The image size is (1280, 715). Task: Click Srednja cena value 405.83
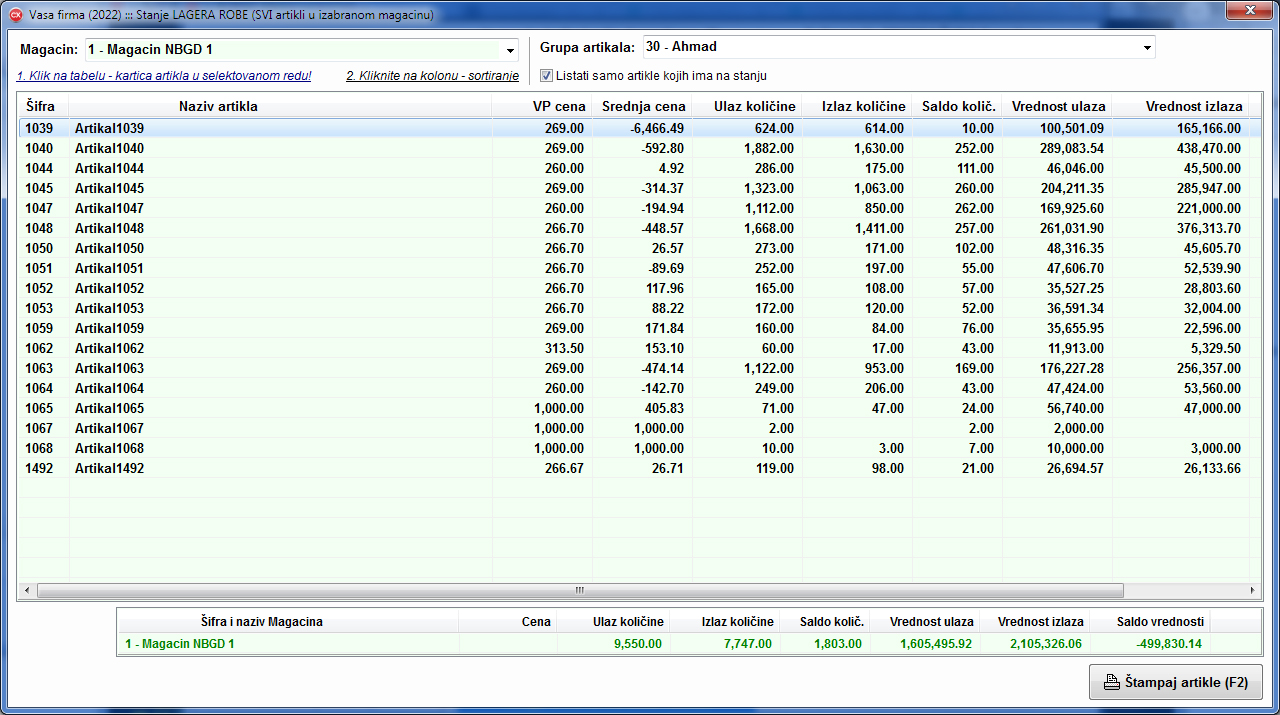pyautogui.click(x=664, y=408)
